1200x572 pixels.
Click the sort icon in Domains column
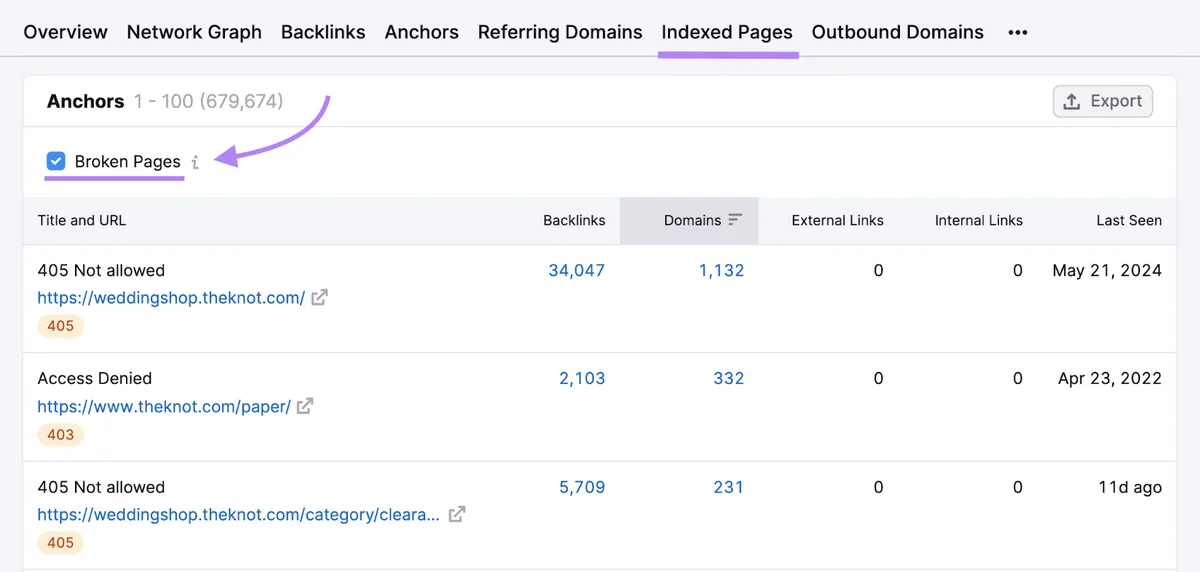(735, 220)
